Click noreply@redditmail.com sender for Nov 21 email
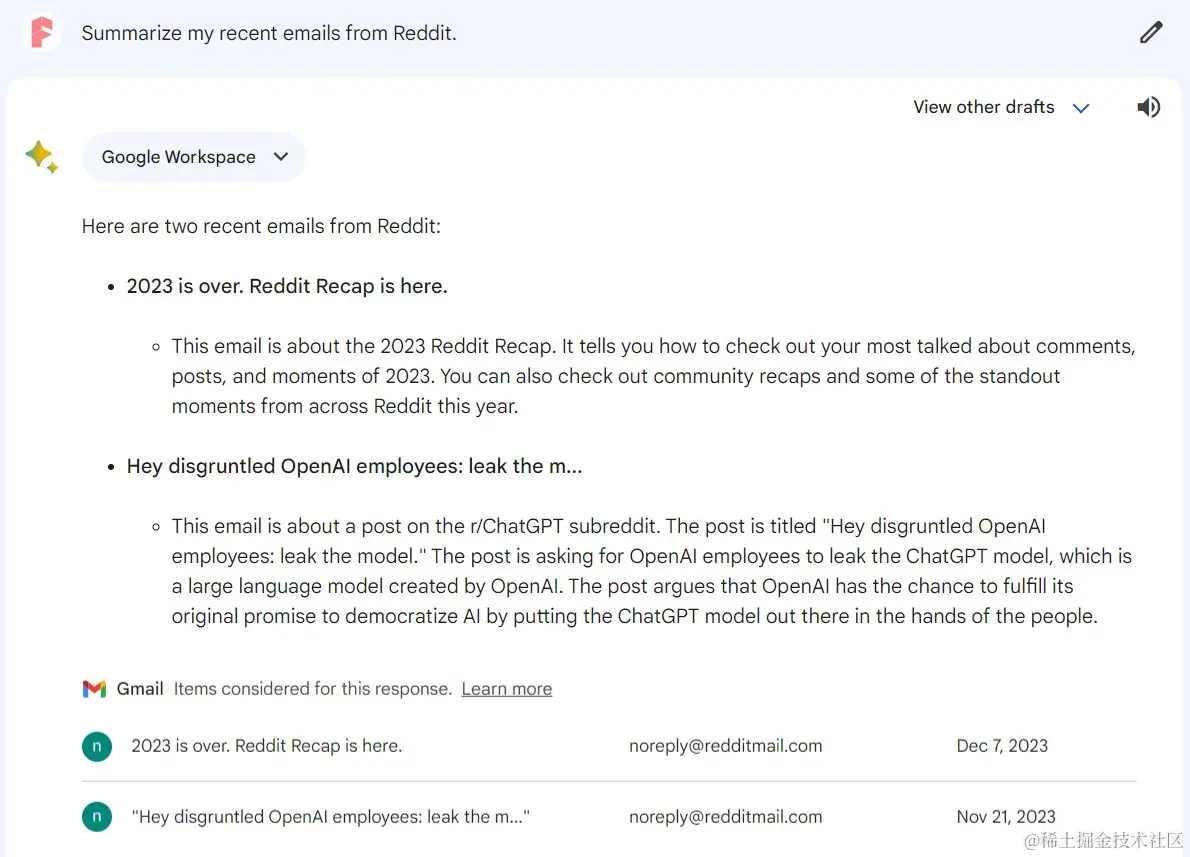 coord(726,817)
